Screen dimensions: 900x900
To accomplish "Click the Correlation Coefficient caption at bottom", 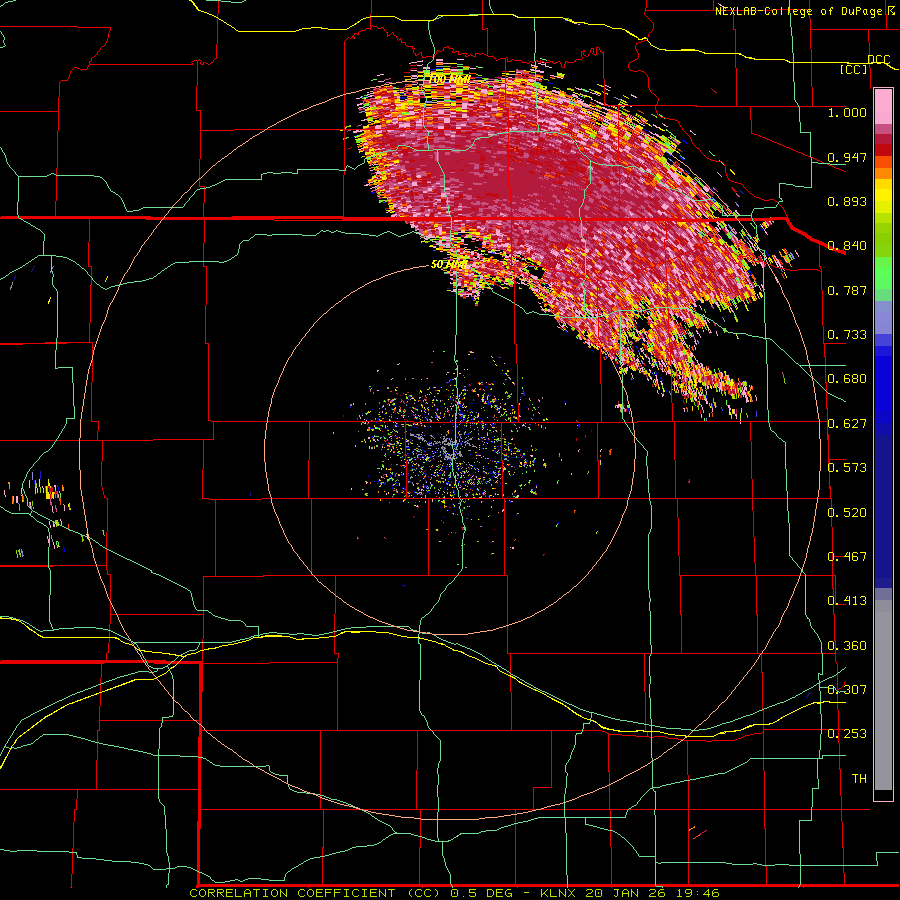I will (454, 893).
